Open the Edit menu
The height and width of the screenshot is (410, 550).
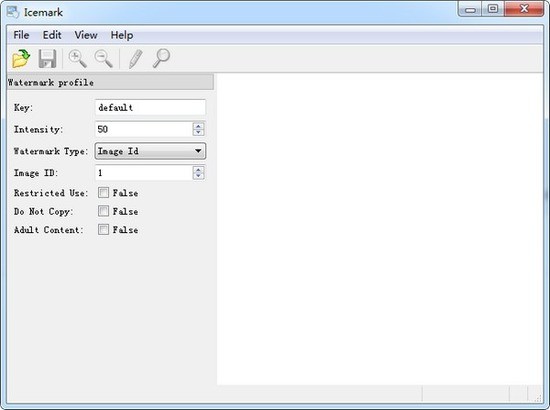coord(52,35)
